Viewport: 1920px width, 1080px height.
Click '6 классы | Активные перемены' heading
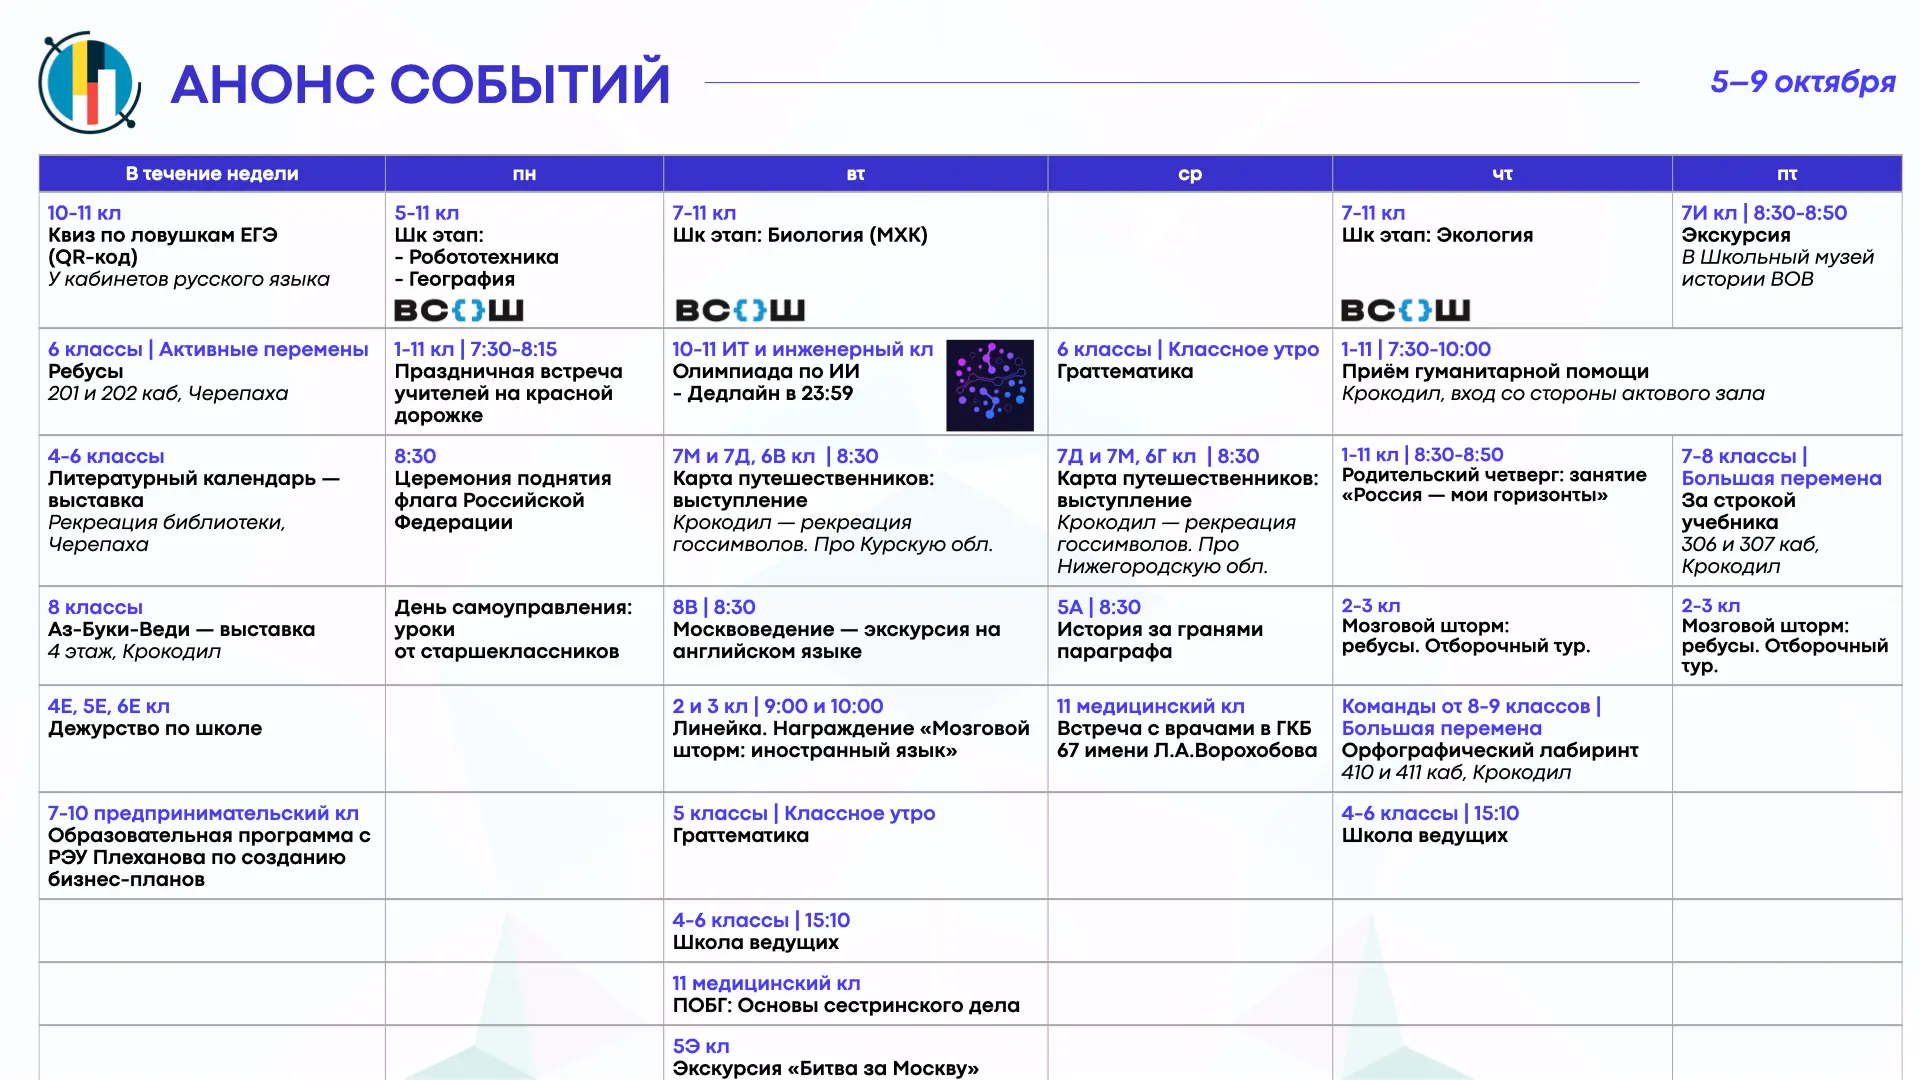tap(208, 349)
